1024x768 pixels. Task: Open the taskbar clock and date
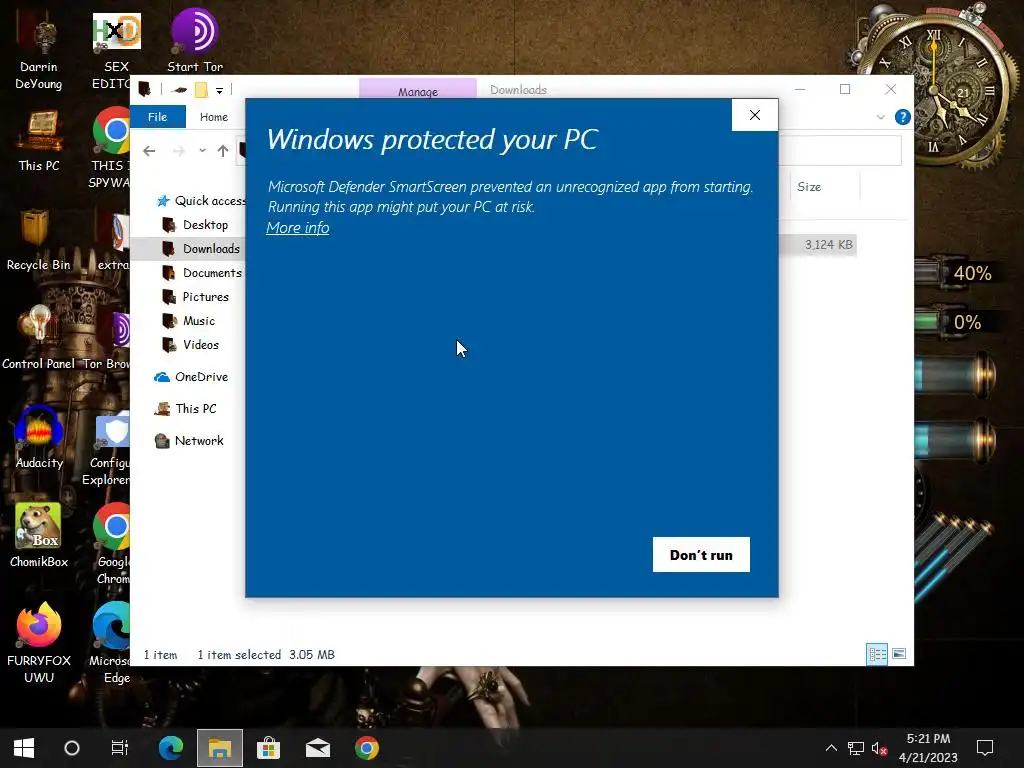pyautogui.click(x=928, y=748)
